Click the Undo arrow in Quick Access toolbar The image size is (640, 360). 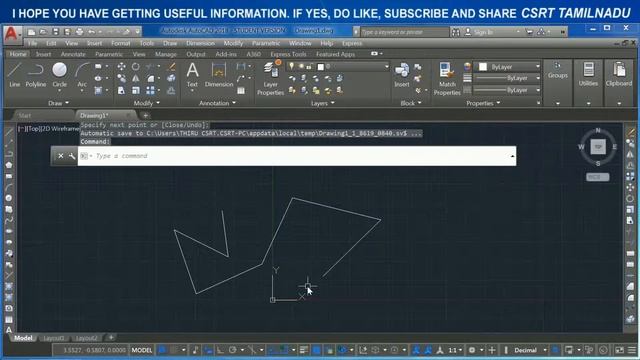(x=91, y=32)
